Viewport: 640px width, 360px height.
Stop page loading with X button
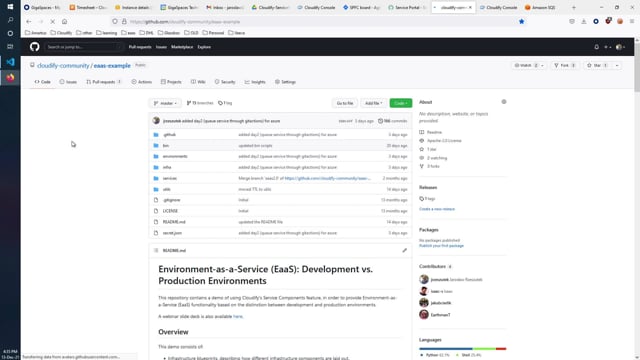point(53,22)
